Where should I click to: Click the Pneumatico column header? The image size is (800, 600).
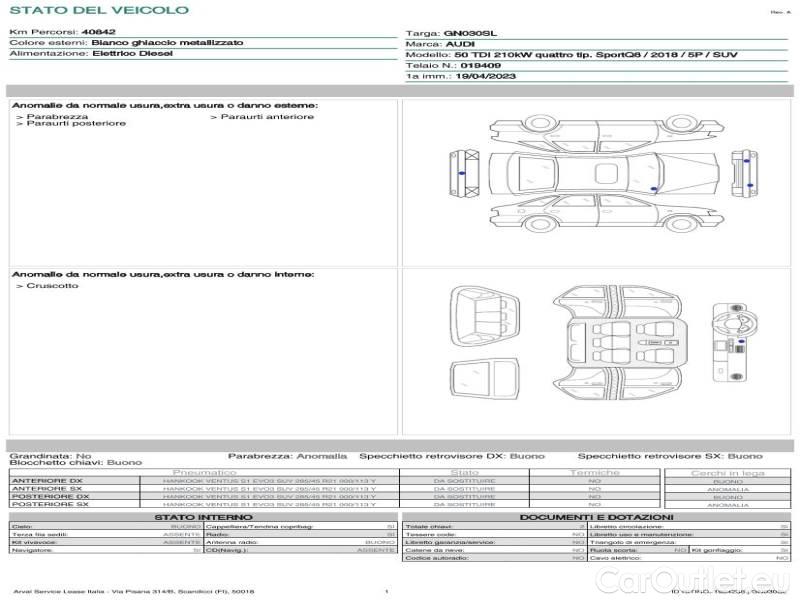click(x=205, y=472)
